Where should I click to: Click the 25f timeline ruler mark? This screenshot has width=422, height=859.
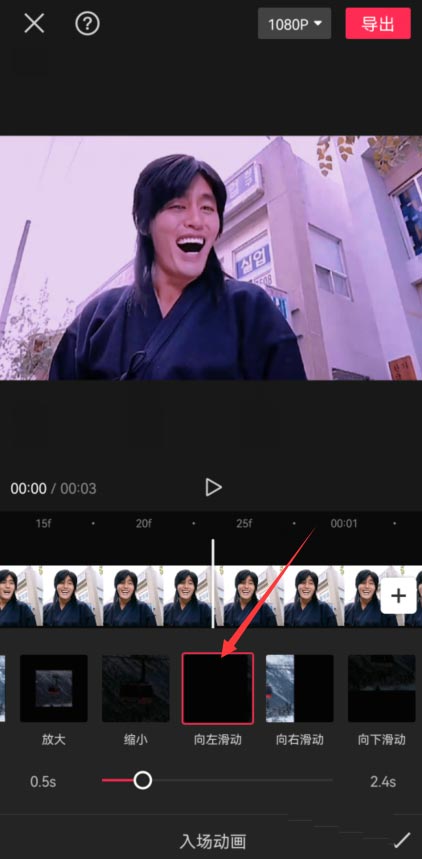coord(244,523)
